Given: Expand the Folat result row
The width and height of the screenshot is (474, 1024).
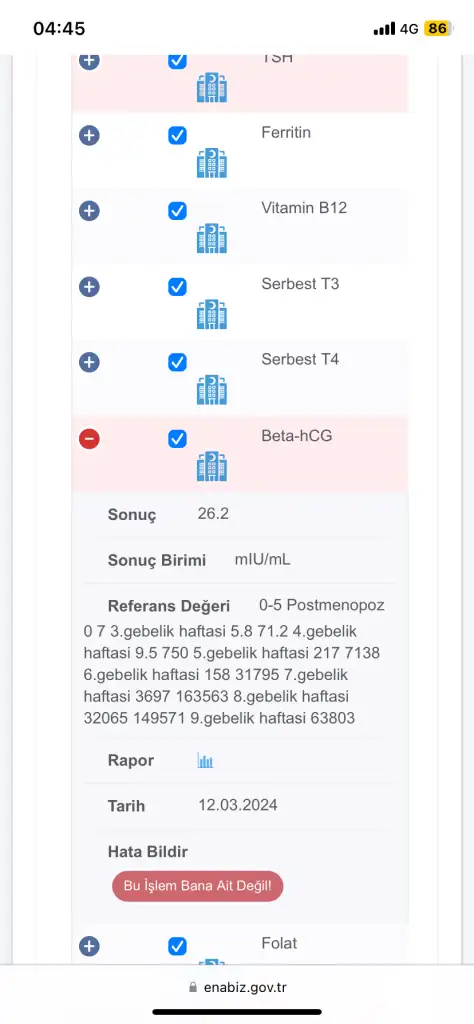Looking at the screenshot, I should coord(89,946).
